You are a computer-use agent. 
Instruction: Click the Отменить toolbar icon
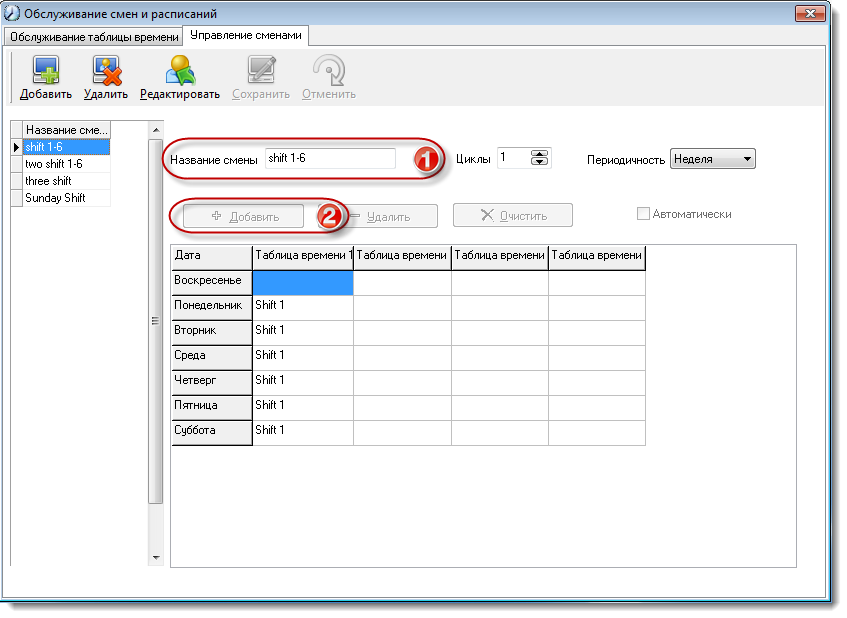pos(328,70)
